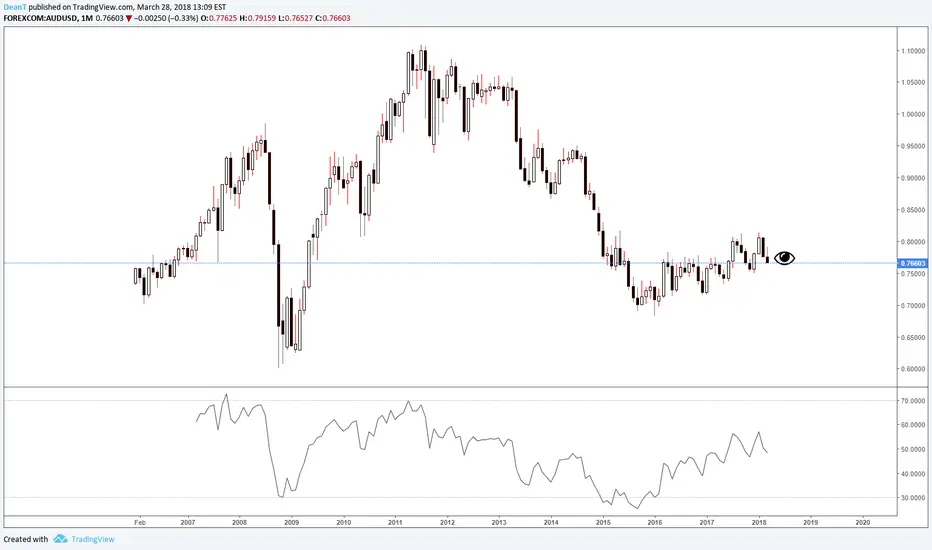Click the 60.0000 indicator axis label
The image size is (932, 550).
click(x=912, y=425)
